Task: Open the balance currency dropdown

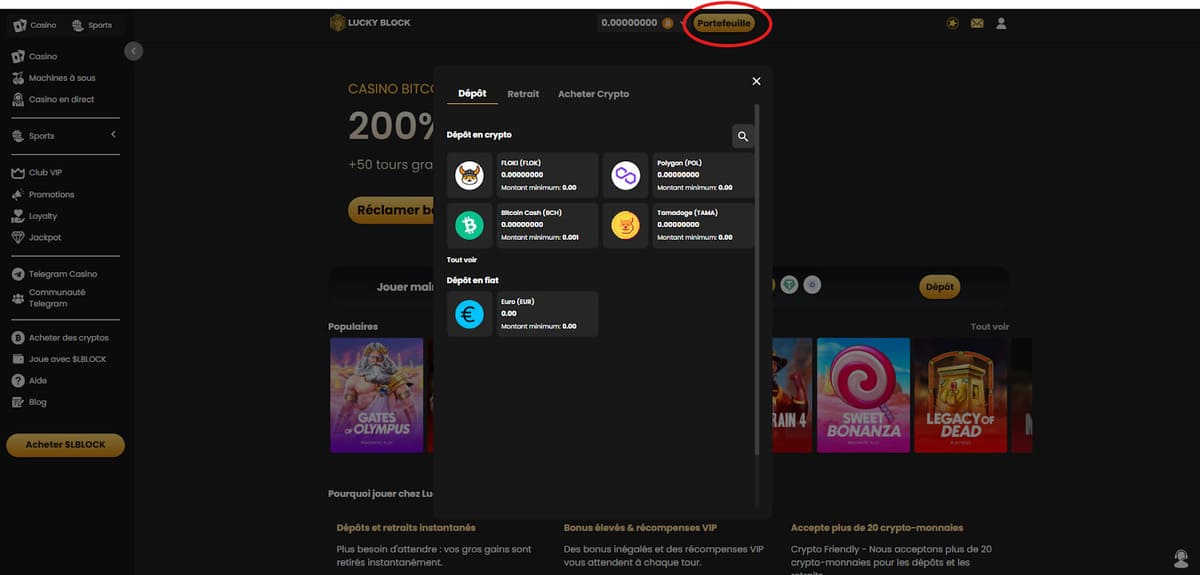Action: [682, 23]
